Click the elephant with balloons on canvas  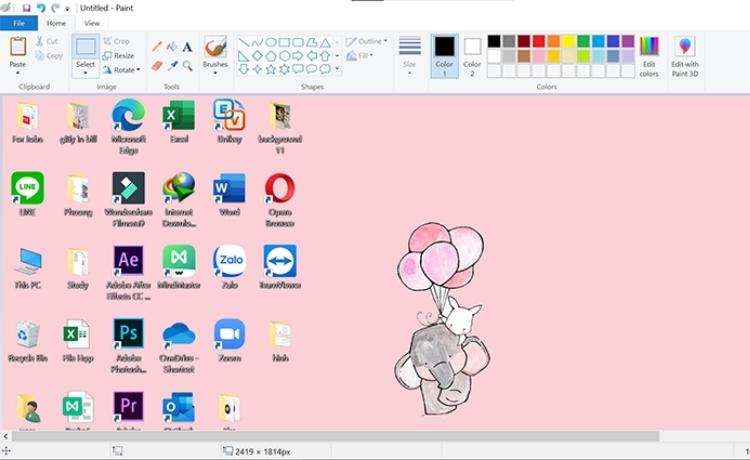pos(442,319)
